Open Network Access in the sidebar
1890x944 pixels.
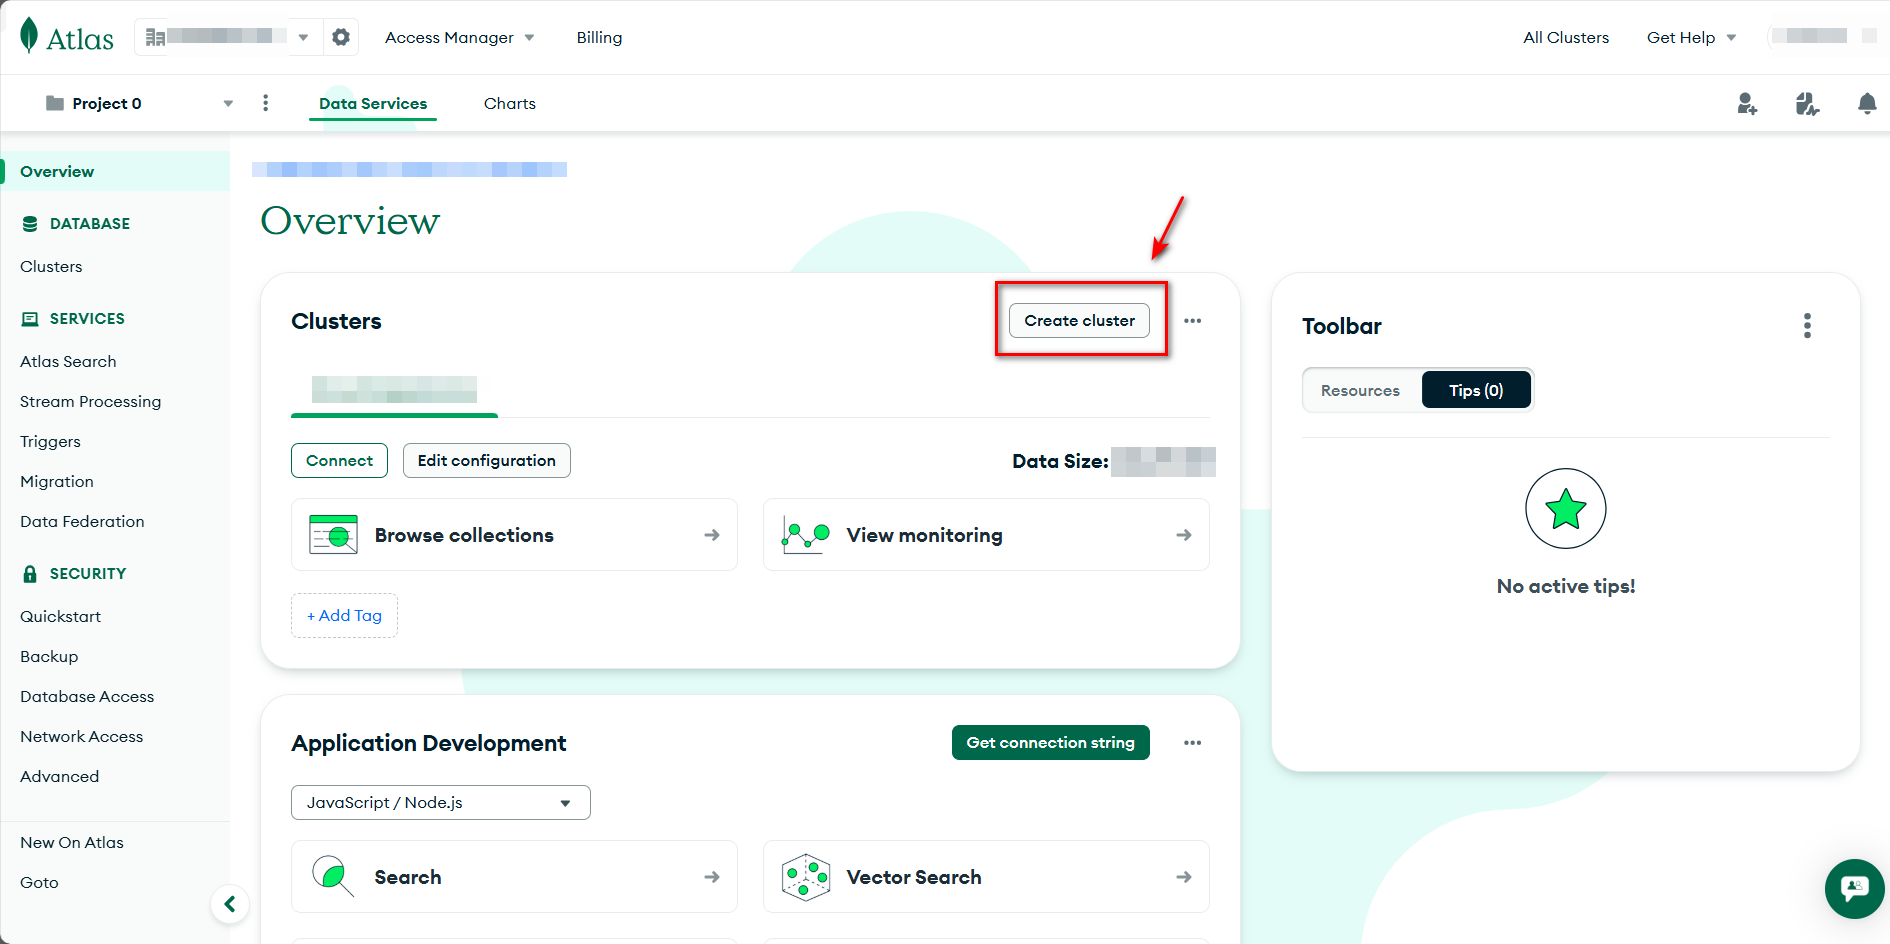click(x=81, y=737)
